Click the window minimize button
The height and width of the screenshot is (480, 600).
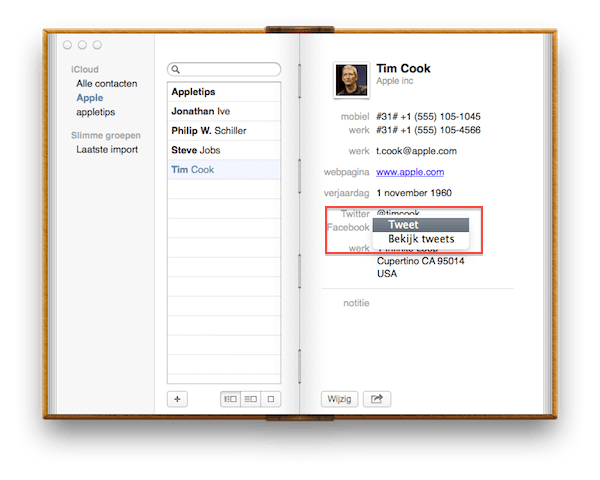pos(82,45)
